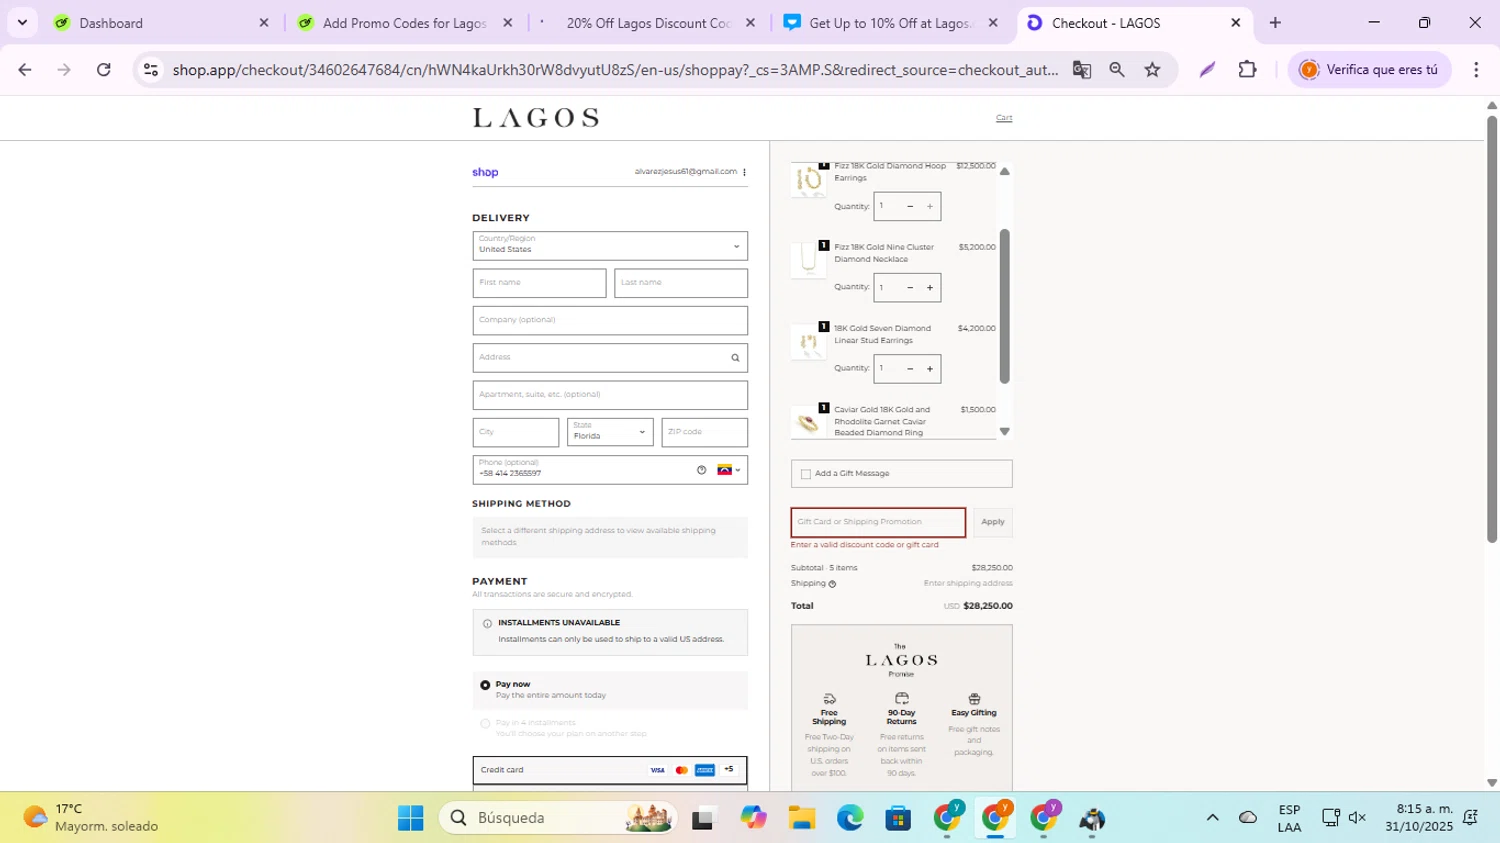This screenshot has width=1500, height=843.
Task: Decrease quantity of Diamond Hoop Earrings
Action: [x=910, y=207]
